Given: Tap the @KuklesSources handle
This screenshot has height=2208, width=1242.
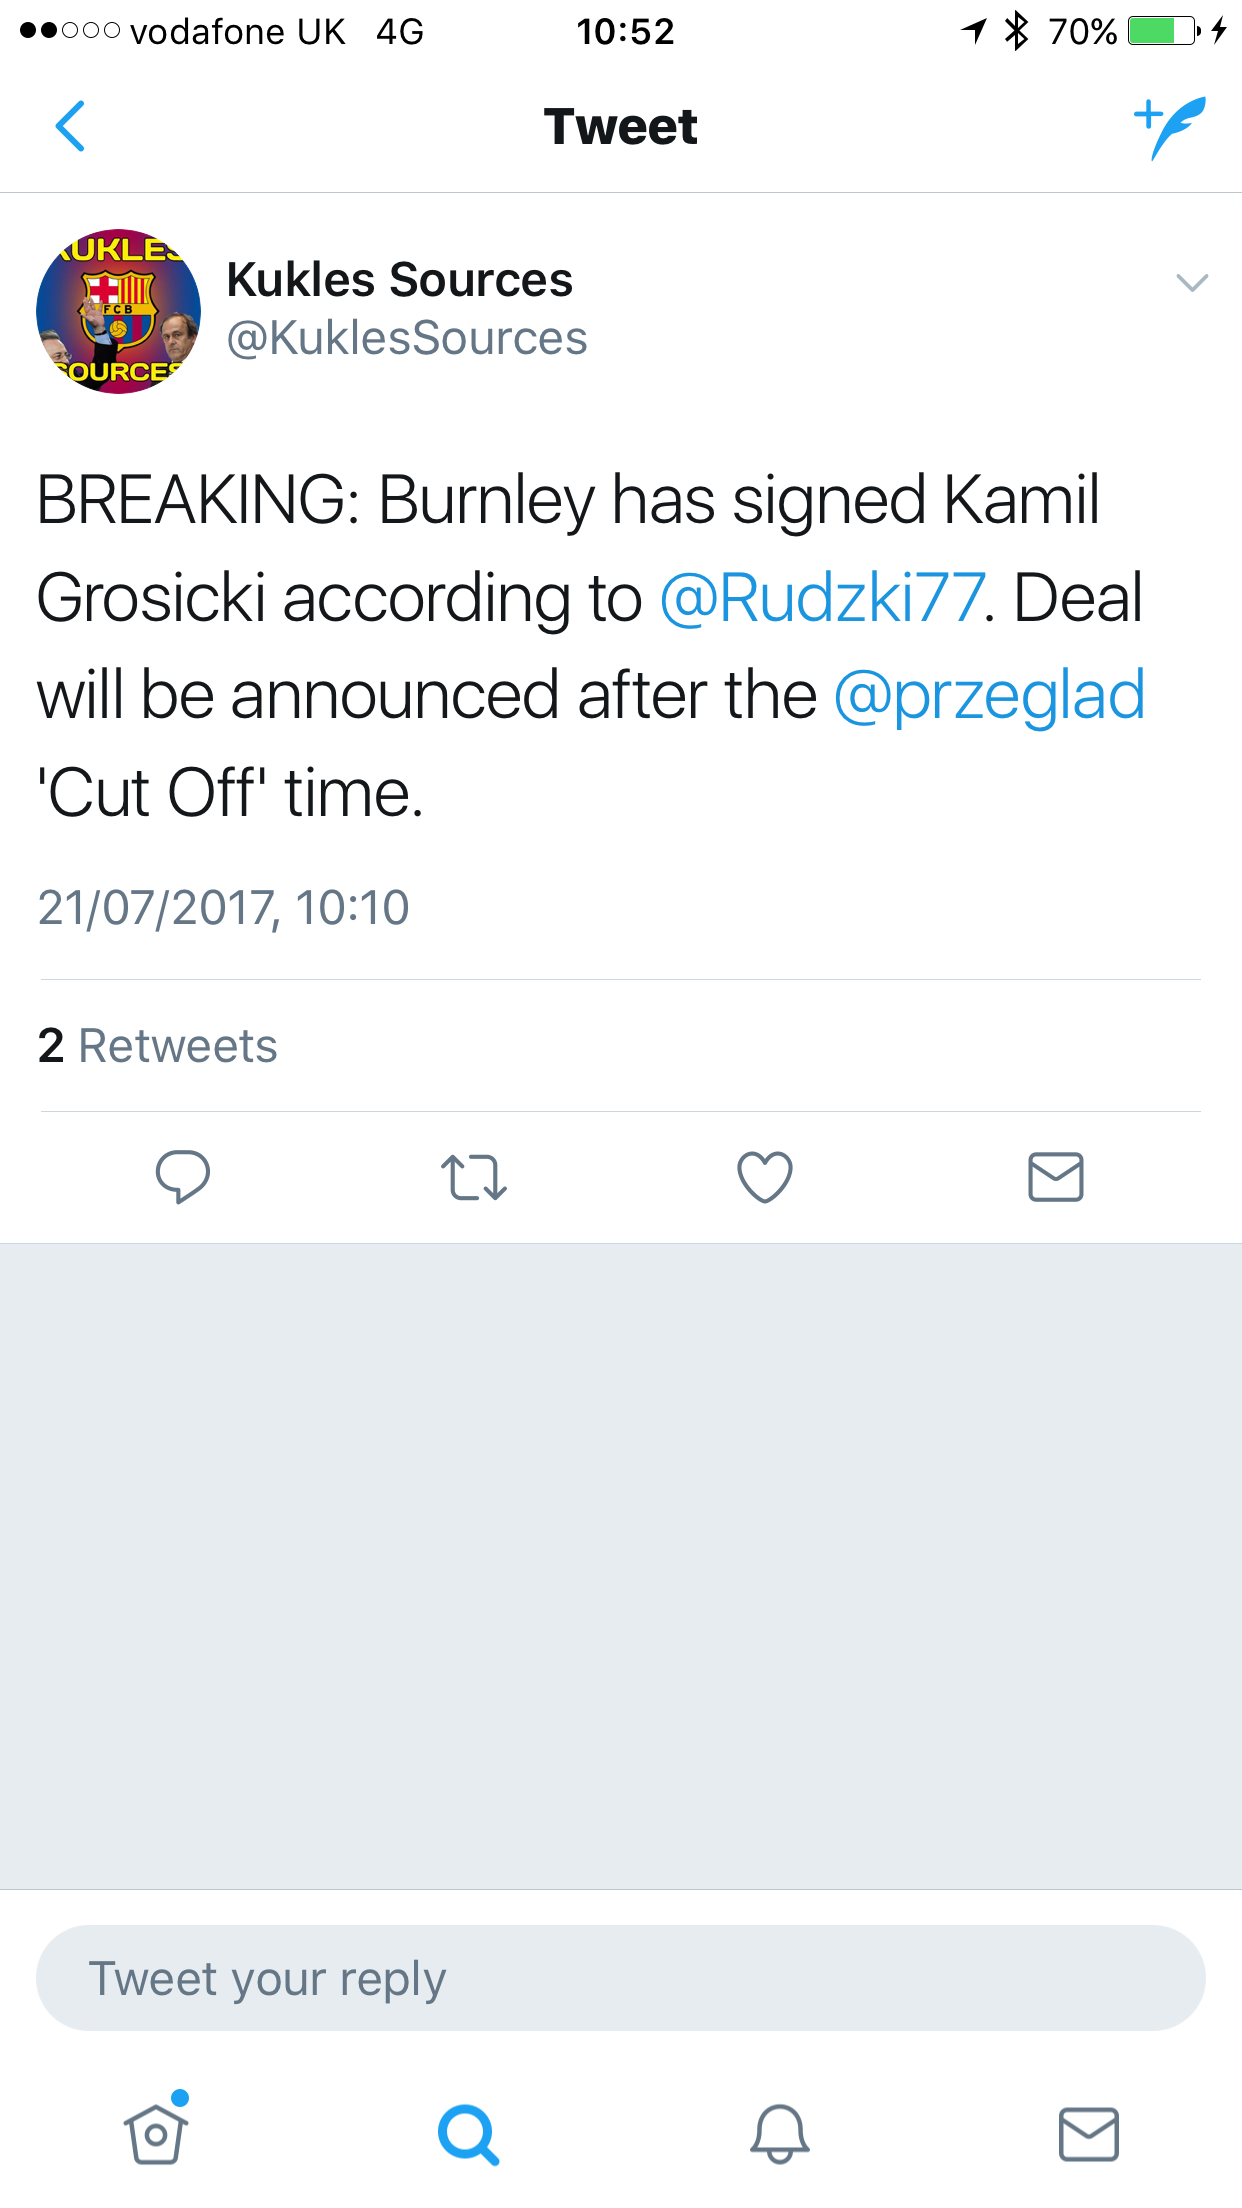Looking at the screenshot, I should tap(407, 338).
